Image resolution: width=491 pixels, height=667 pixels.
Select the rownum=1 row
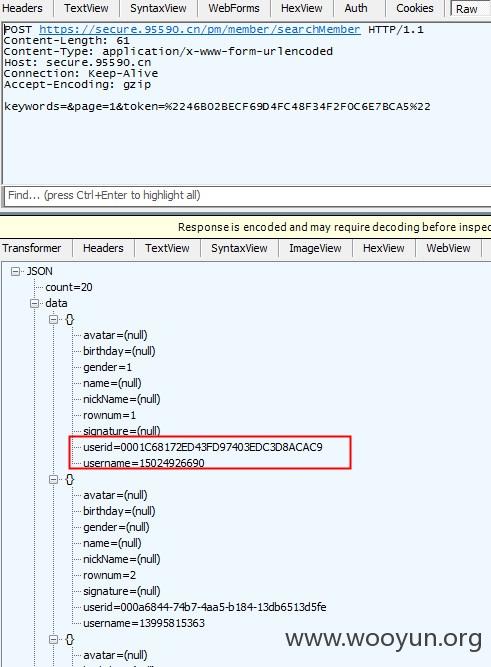(109, 415)
